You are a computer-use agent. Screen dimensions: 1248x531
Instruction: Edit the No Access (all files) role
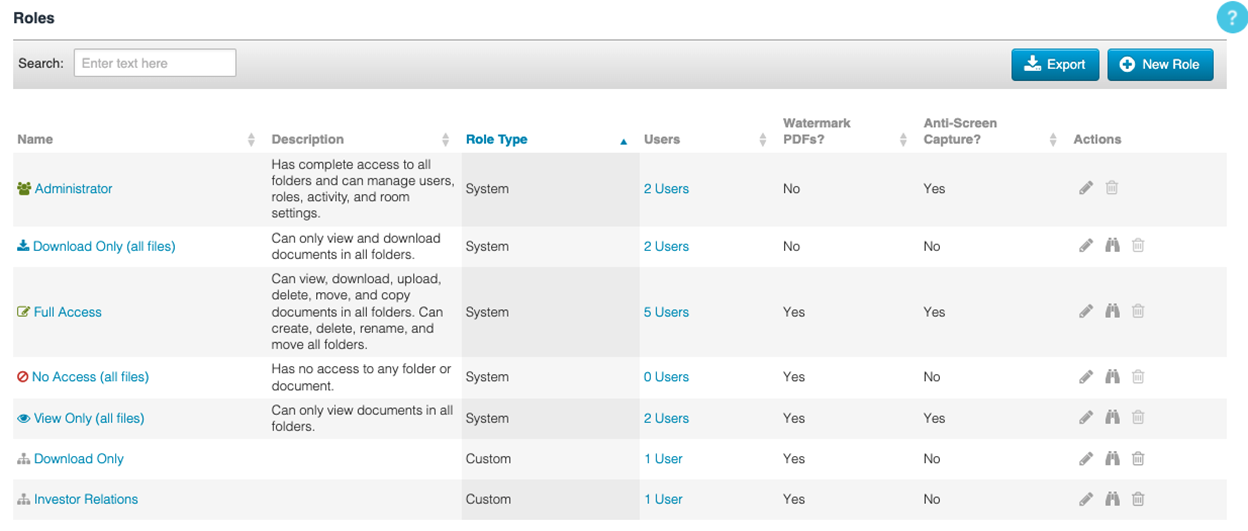1086,377
